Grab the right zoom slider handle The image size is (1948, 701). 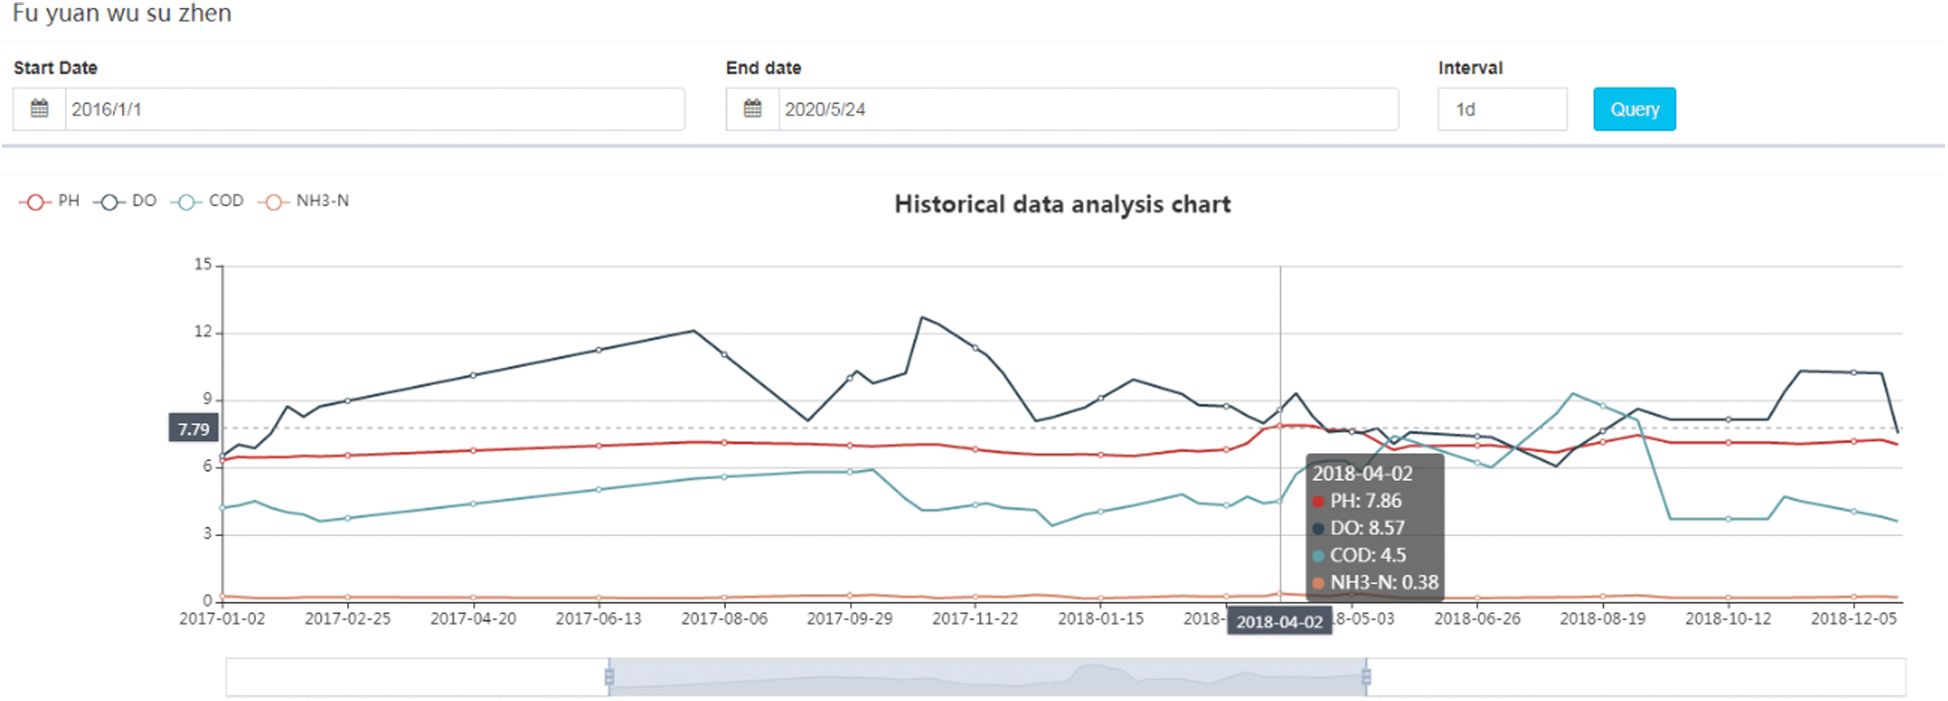(x=1366, y=678)
